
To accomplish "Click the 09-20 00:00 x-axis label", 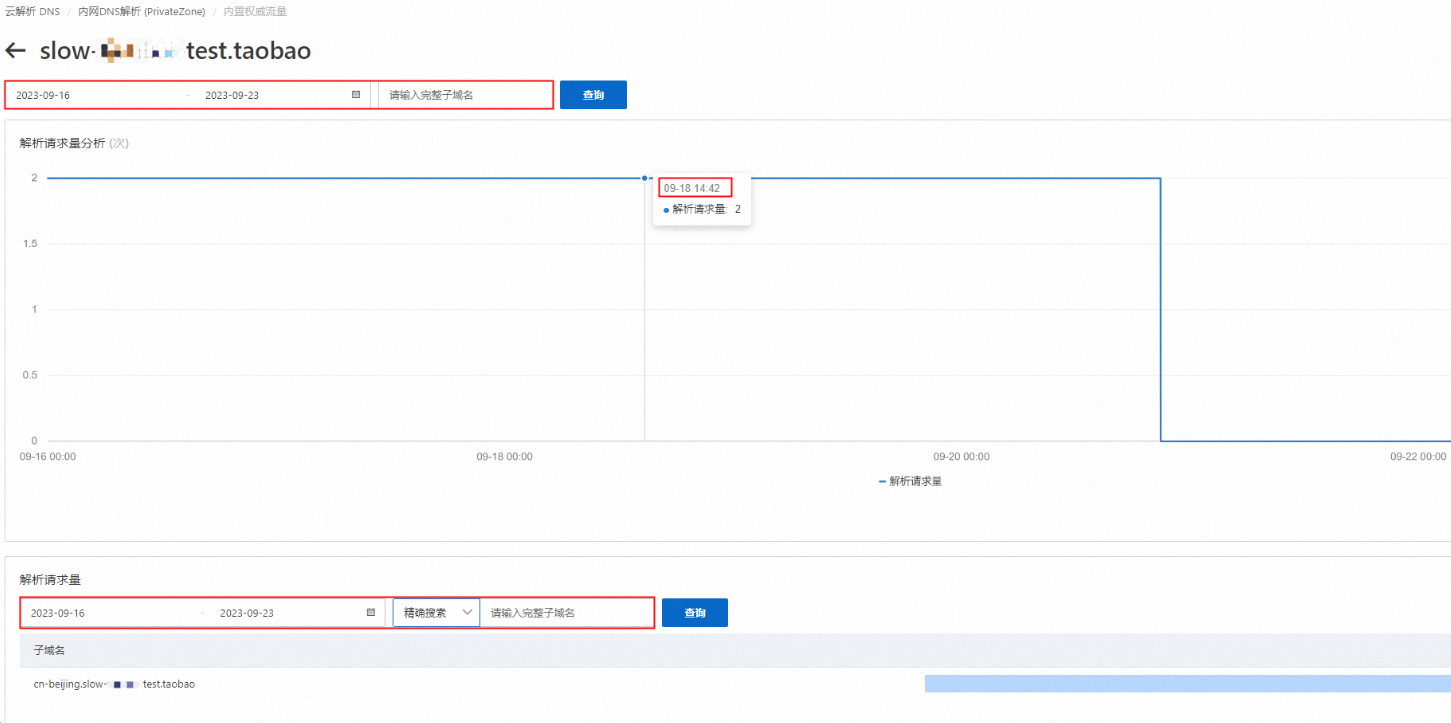I will 962,456.
